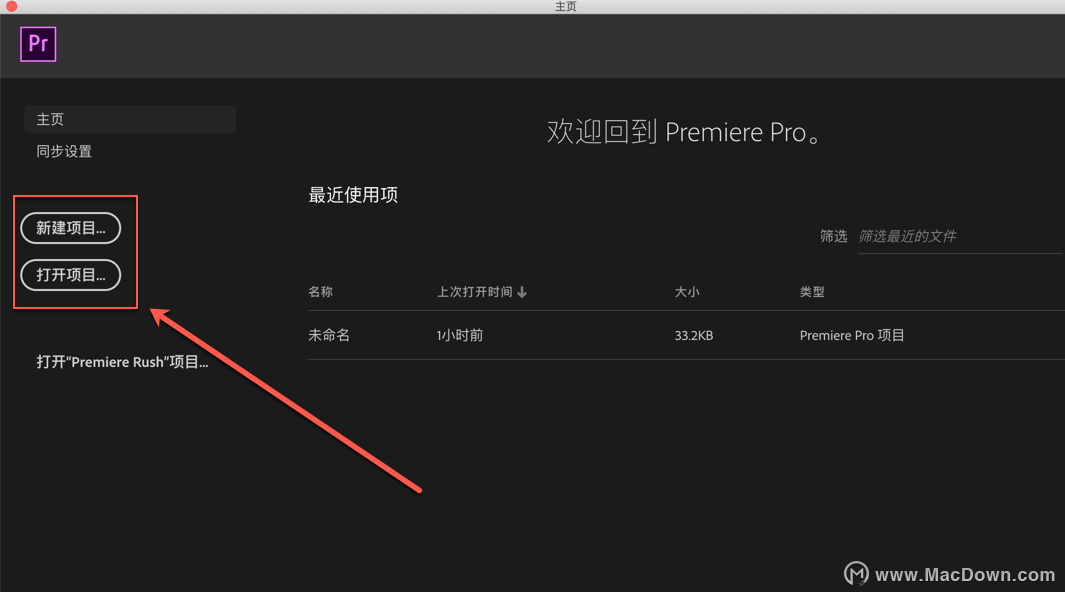Click the 1小时前 cell
Image resolution: width=1065 pixels, height=592 pixels.
pyautogui.click(x=460, y=335)
